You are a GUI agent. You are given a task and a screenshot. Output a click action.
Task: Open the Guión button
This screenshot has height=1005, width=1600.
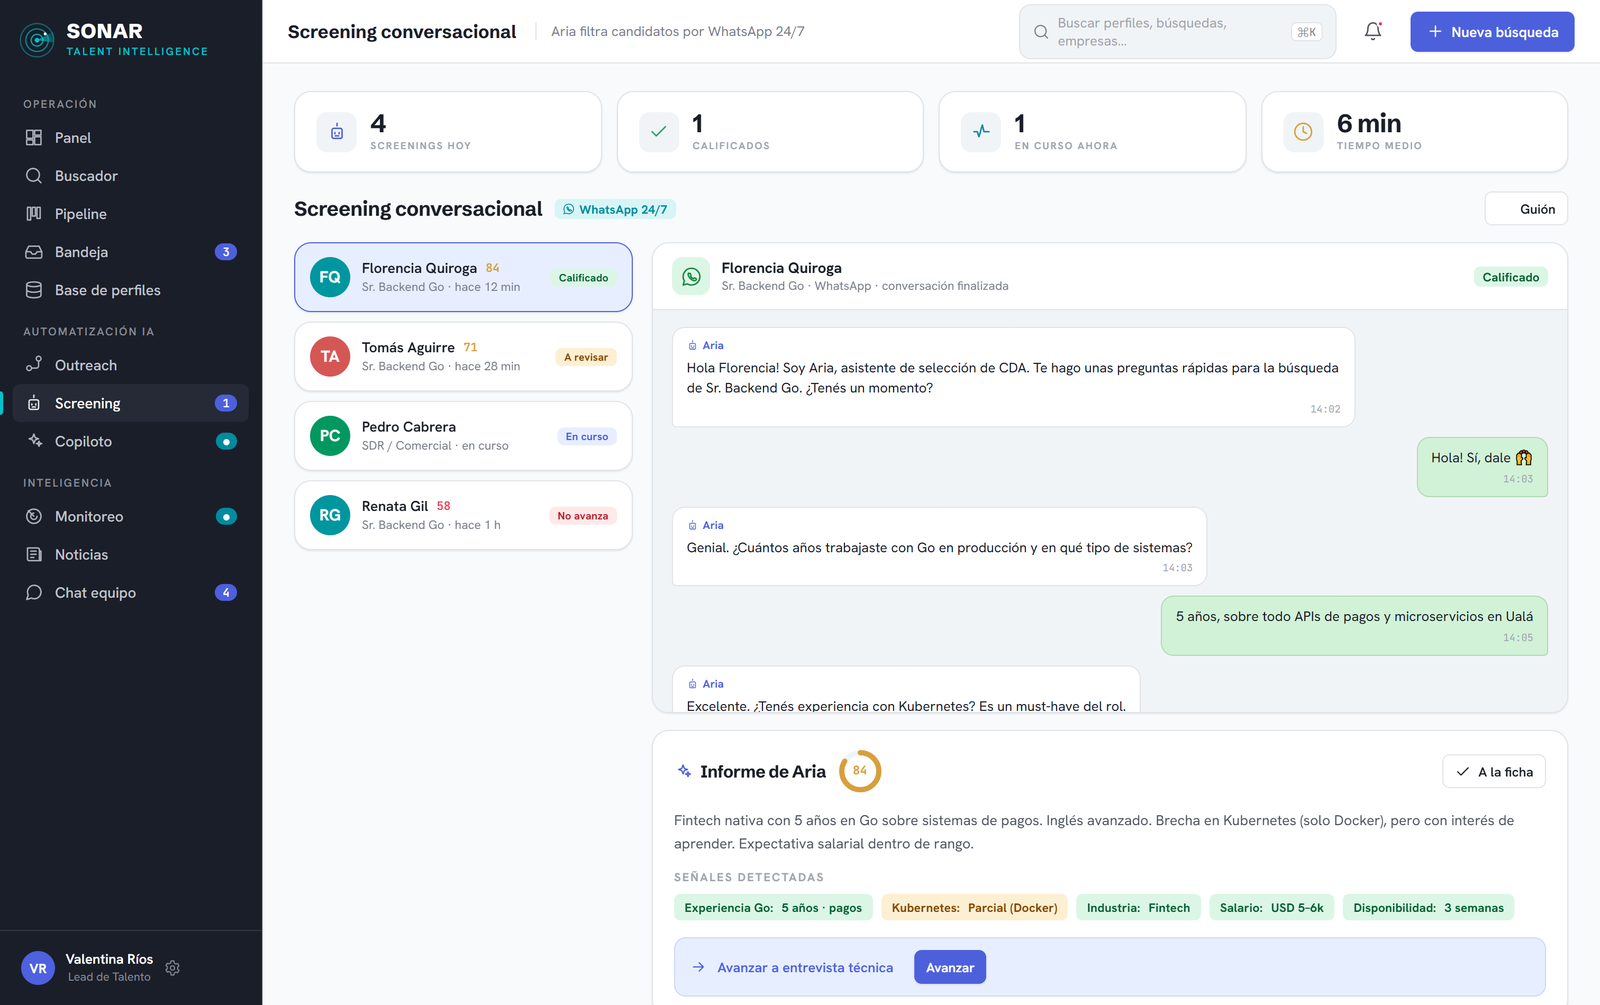pos(1526,209)
